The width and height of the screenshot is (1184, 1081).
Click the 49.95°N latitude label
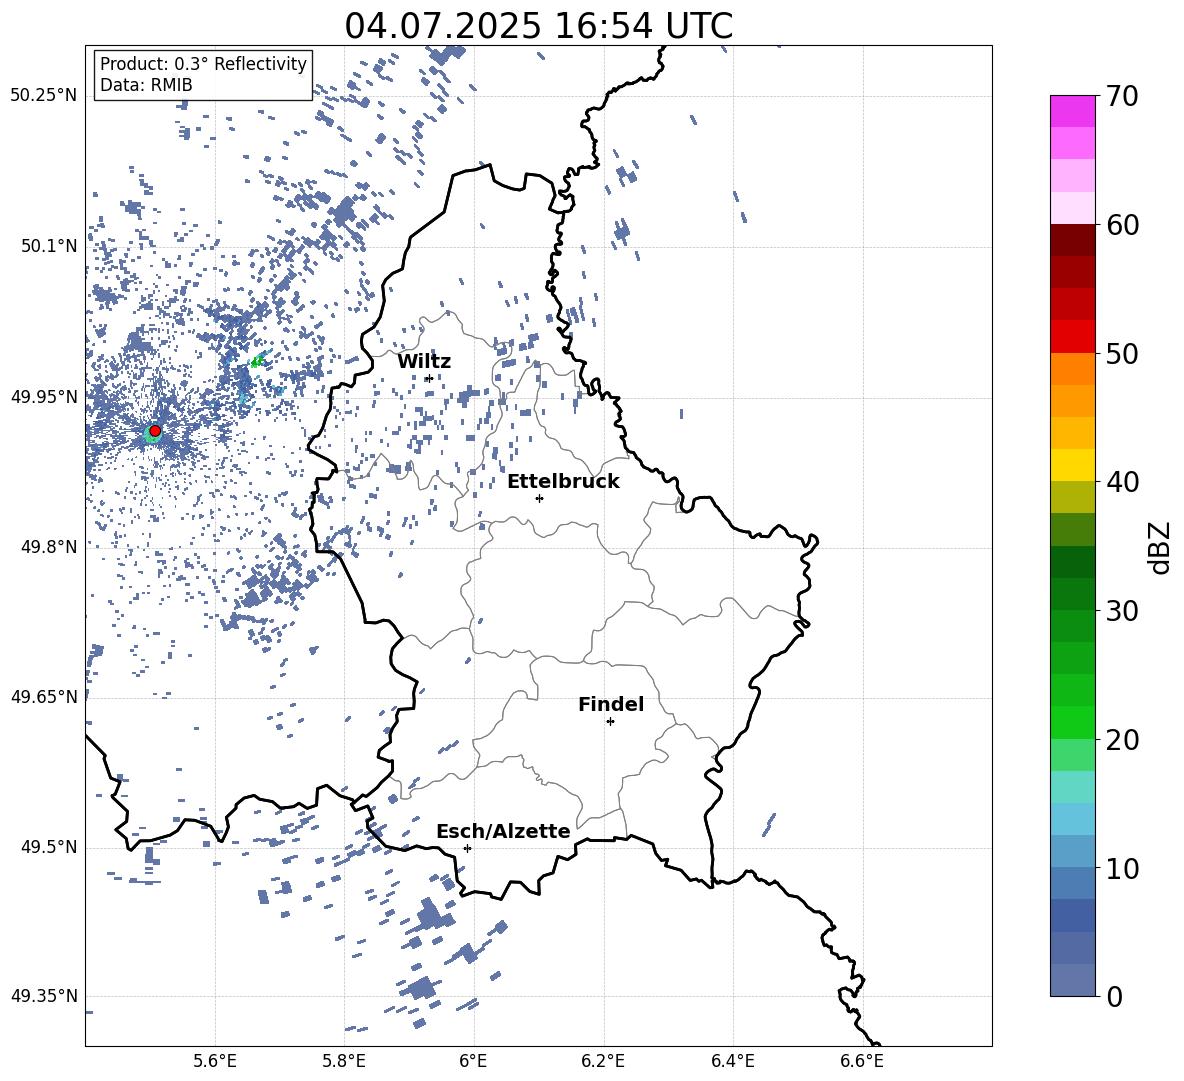pyautogui.click(x=44, y=396)
